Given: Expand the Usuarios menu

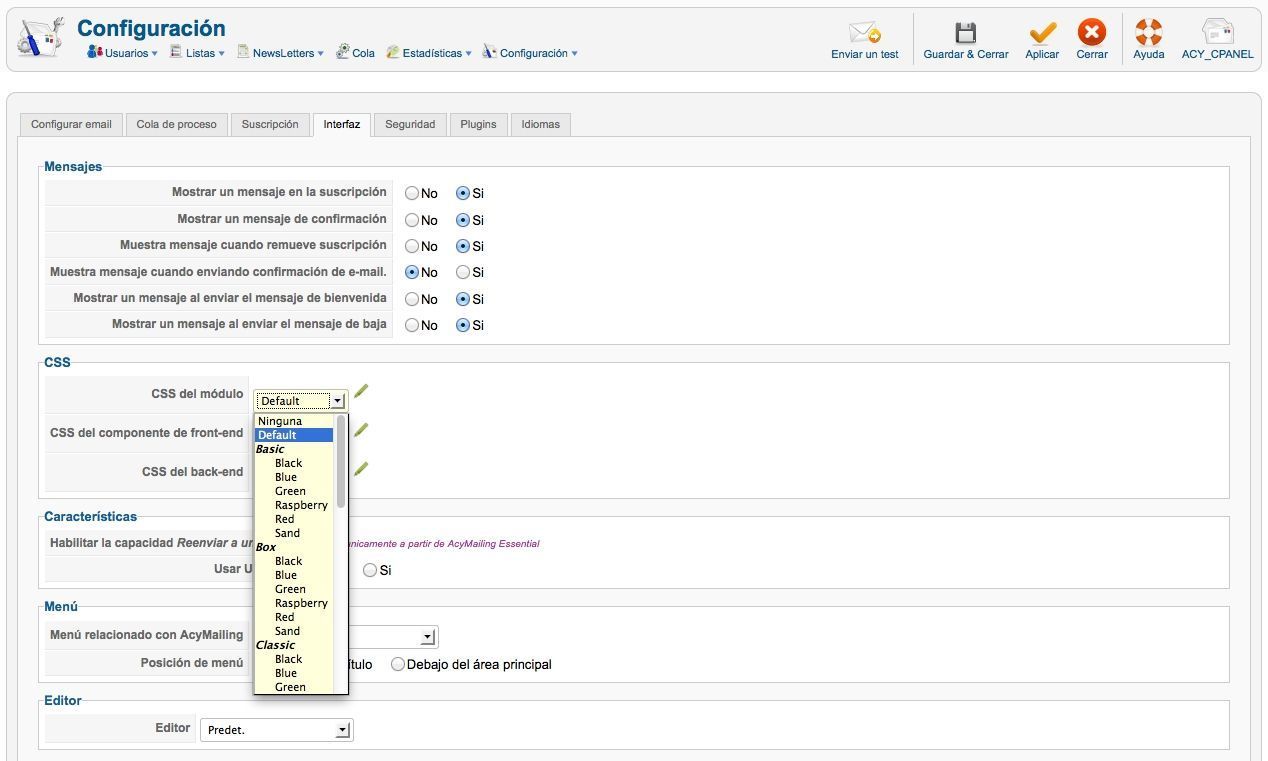Looking at the screenshot, I should 121,53.
